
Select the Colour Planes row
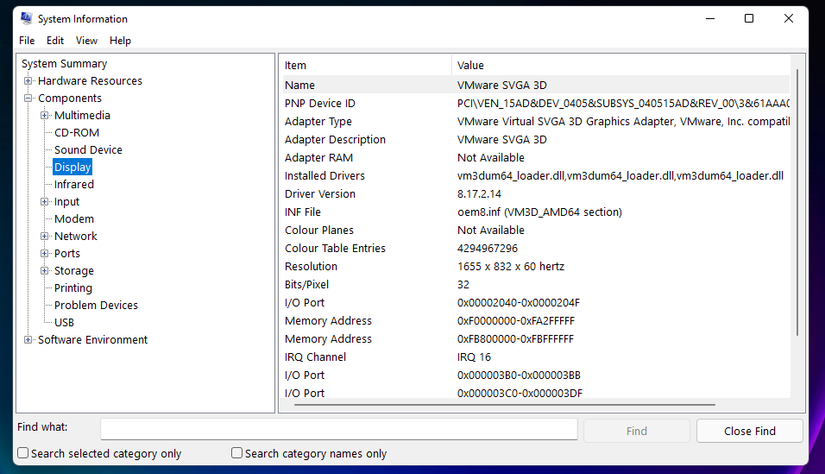(536, 230)
